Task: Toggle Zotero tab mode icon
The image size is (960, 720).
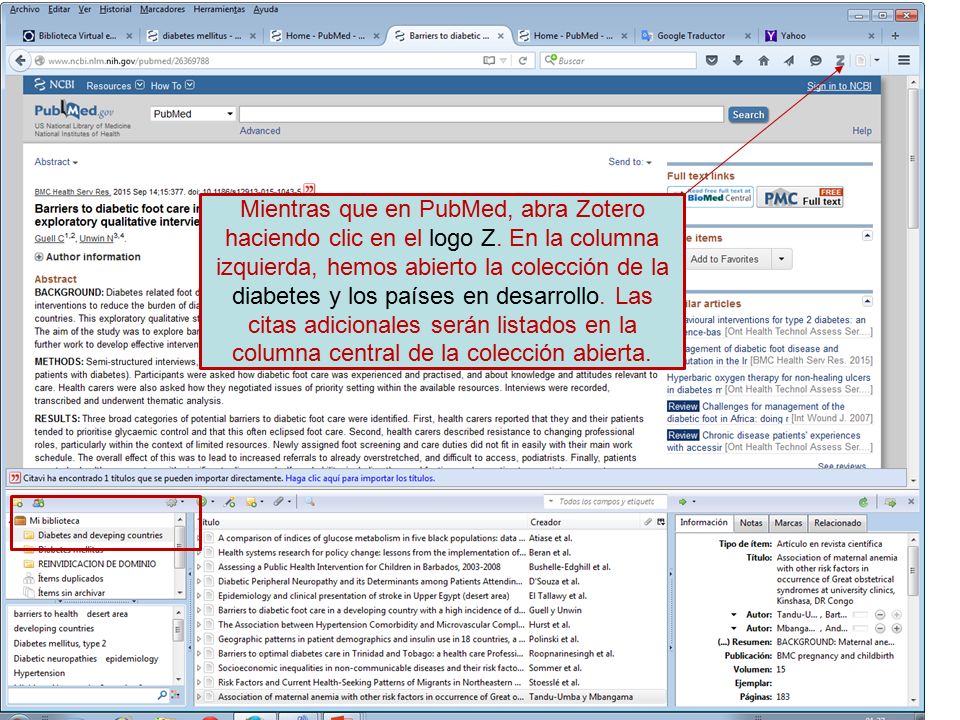Action: (x=890, y=502)
